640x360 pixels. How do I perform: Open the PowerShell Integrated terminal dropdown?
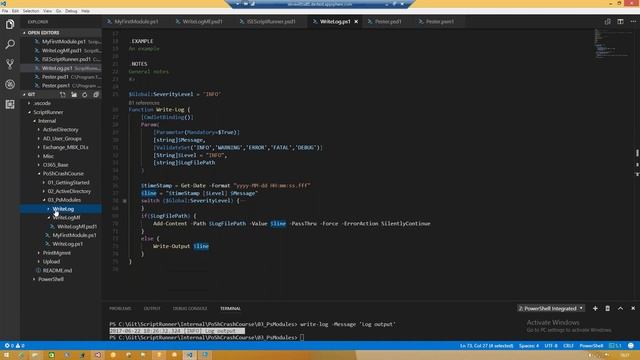coord(551,309)
